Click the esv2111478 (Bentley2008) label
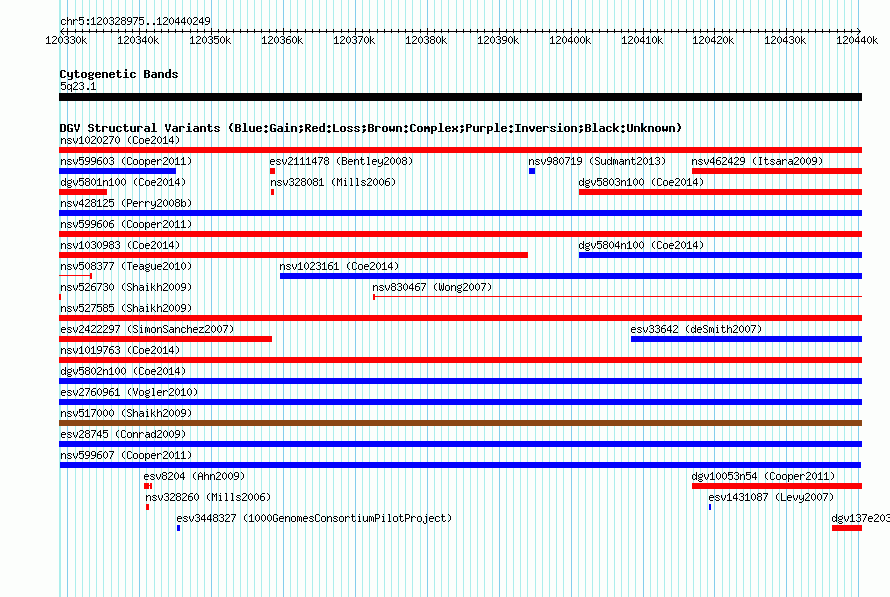The image size is (890, 597). click(341, 161)
